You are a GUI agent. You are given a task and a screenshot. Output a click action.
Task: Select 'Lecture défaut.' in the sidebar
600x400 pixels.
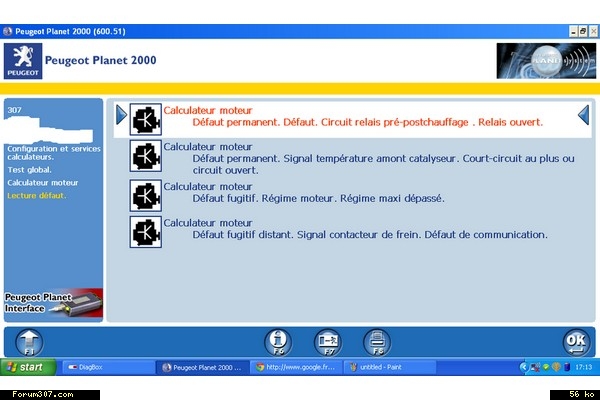coord(36,196)
